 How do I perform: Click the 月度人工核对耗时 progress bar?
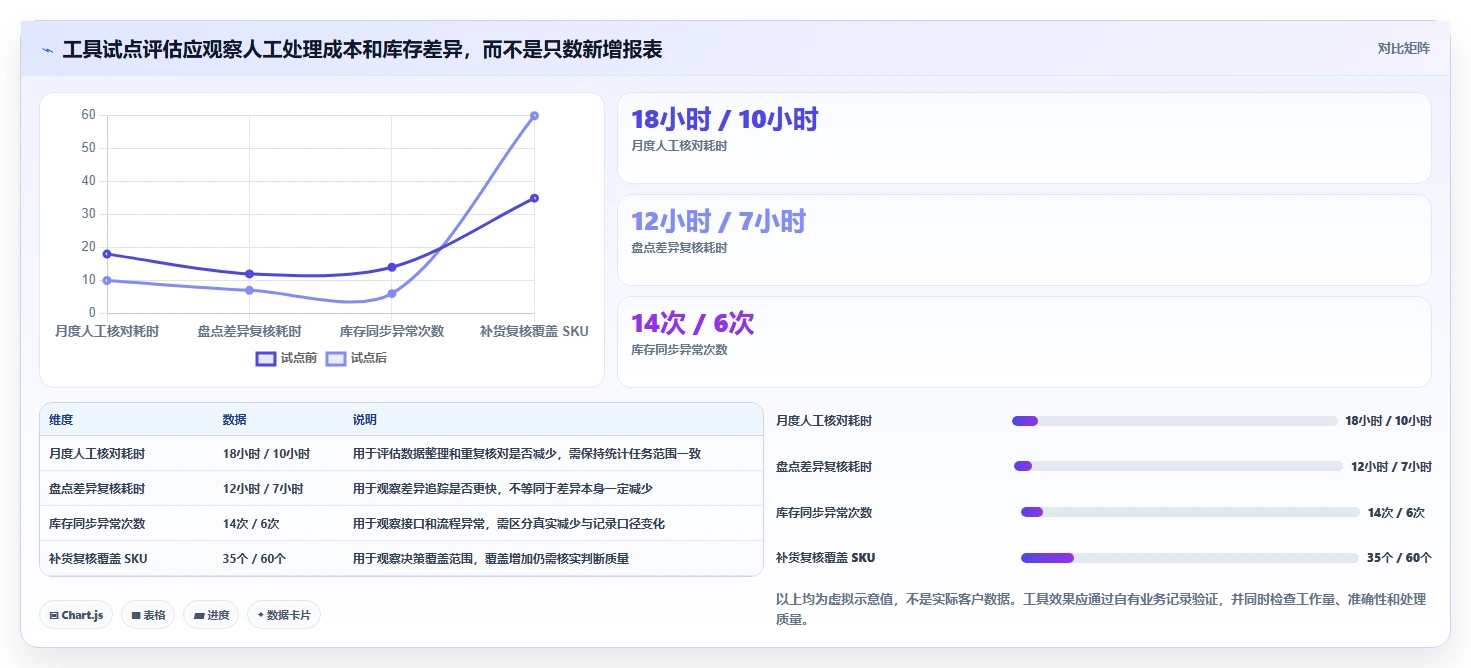pos(1174,421)
